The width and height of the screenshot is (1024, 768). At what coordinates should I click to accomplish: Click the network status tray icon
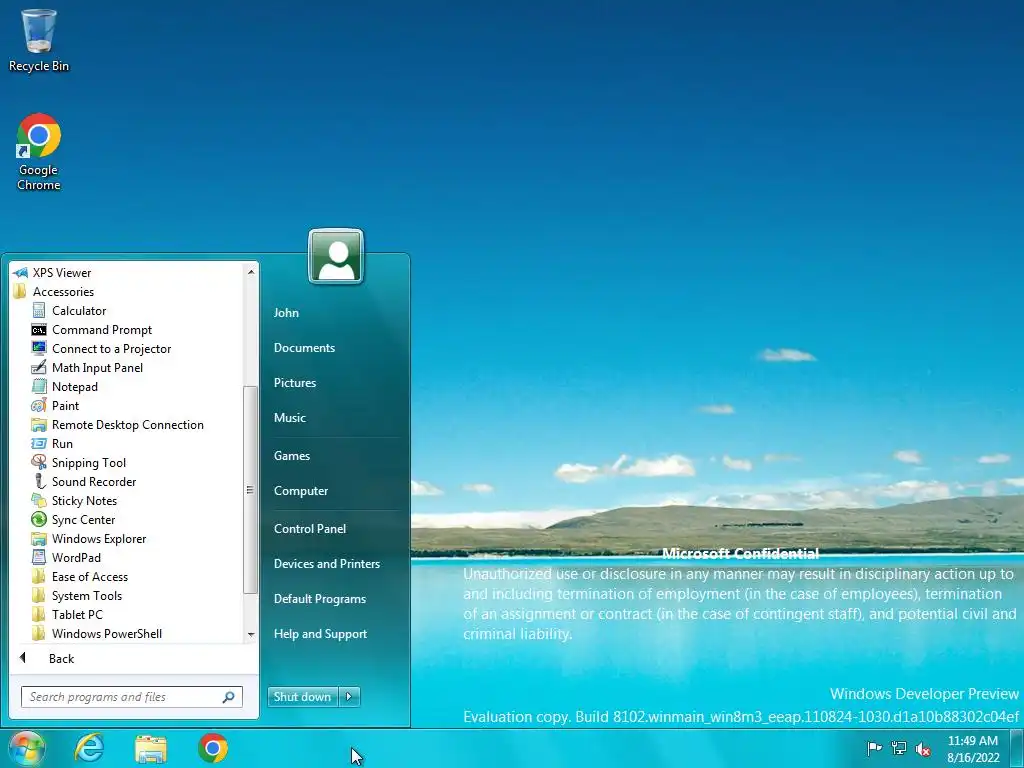[899, 748]
